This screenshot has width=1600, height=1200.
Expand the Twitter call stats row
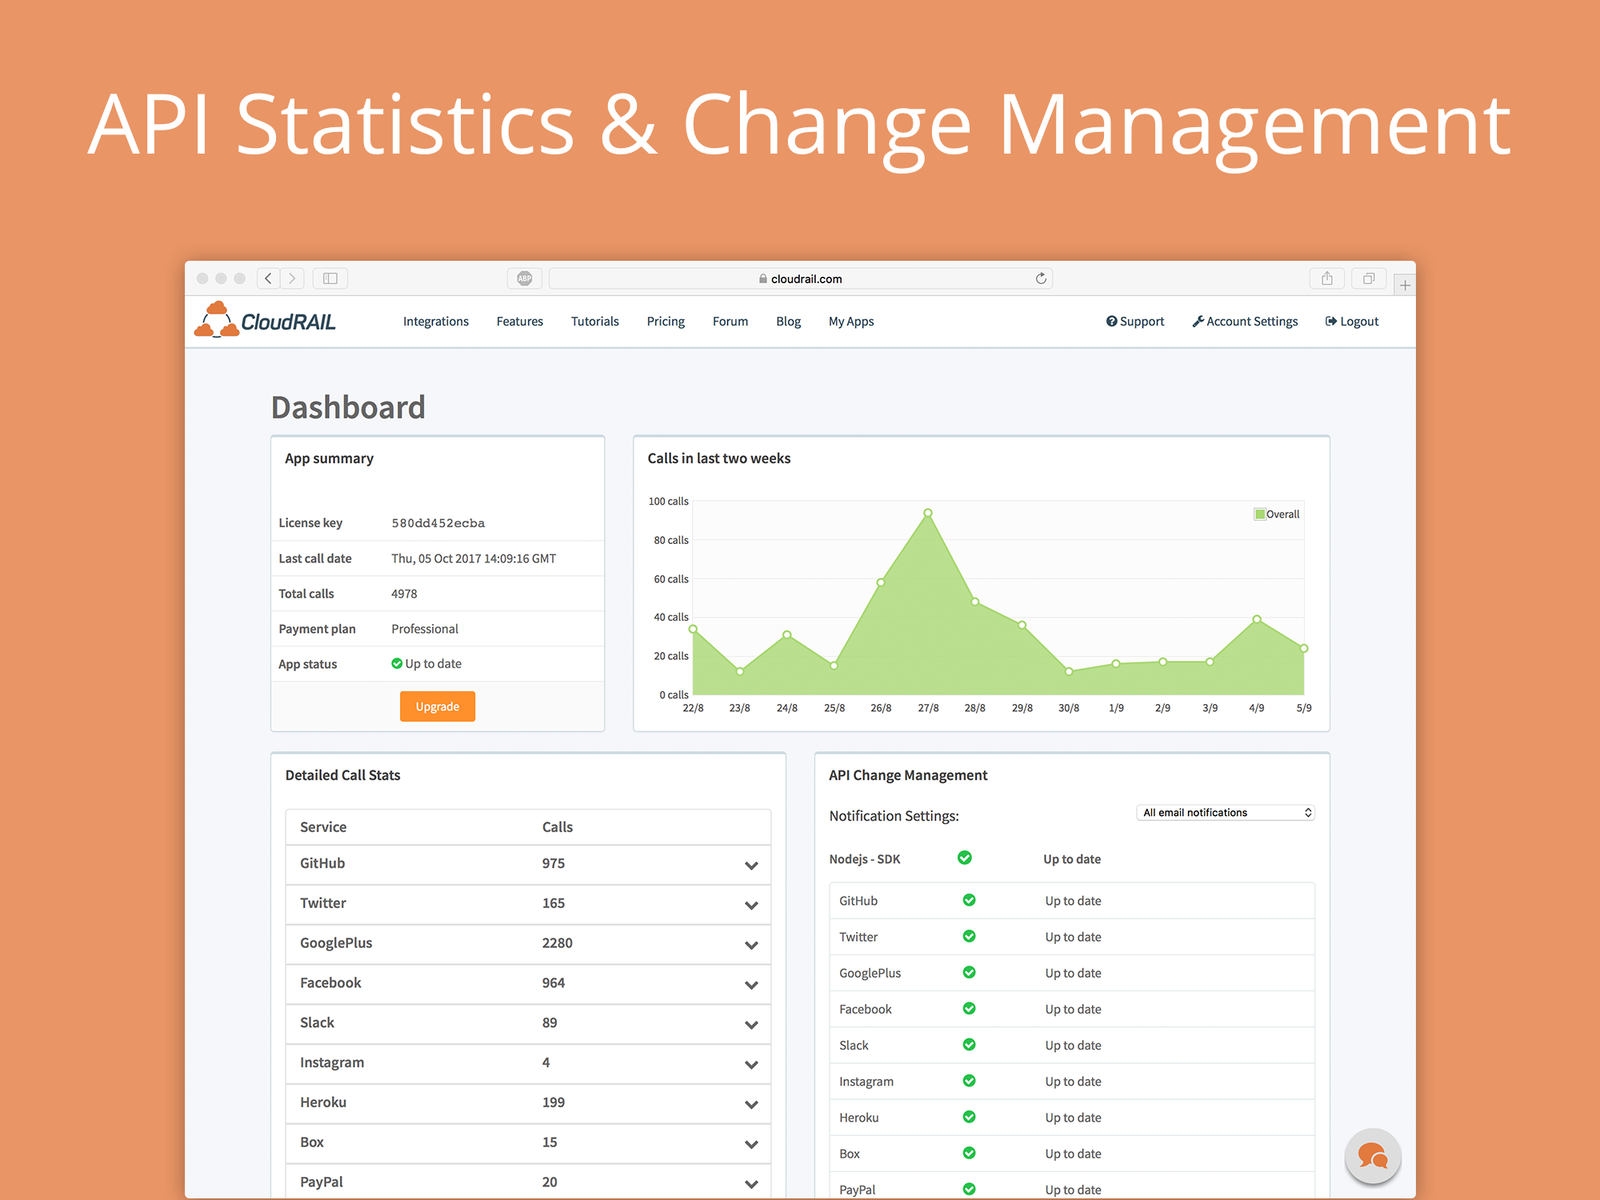click(751, 906)
